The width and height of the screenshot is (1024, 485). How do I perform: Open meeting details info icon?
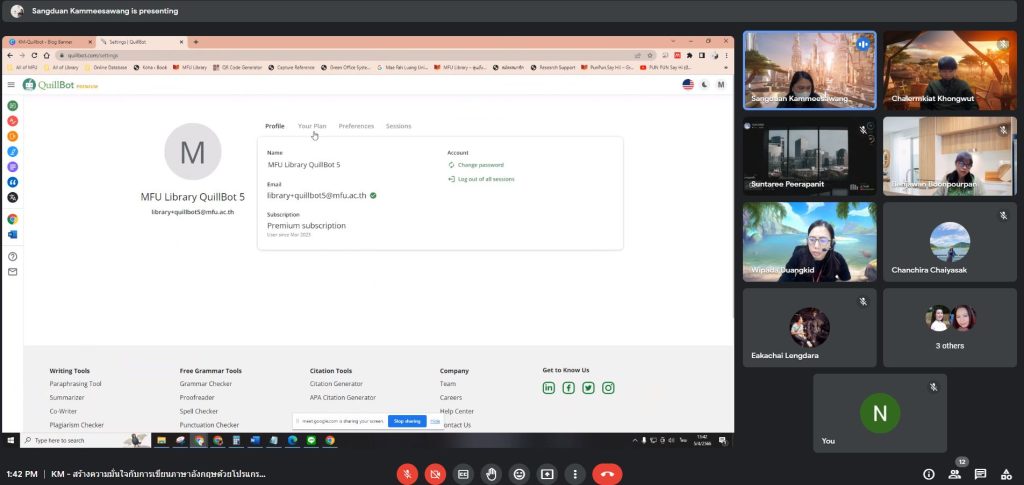[929, 474]
